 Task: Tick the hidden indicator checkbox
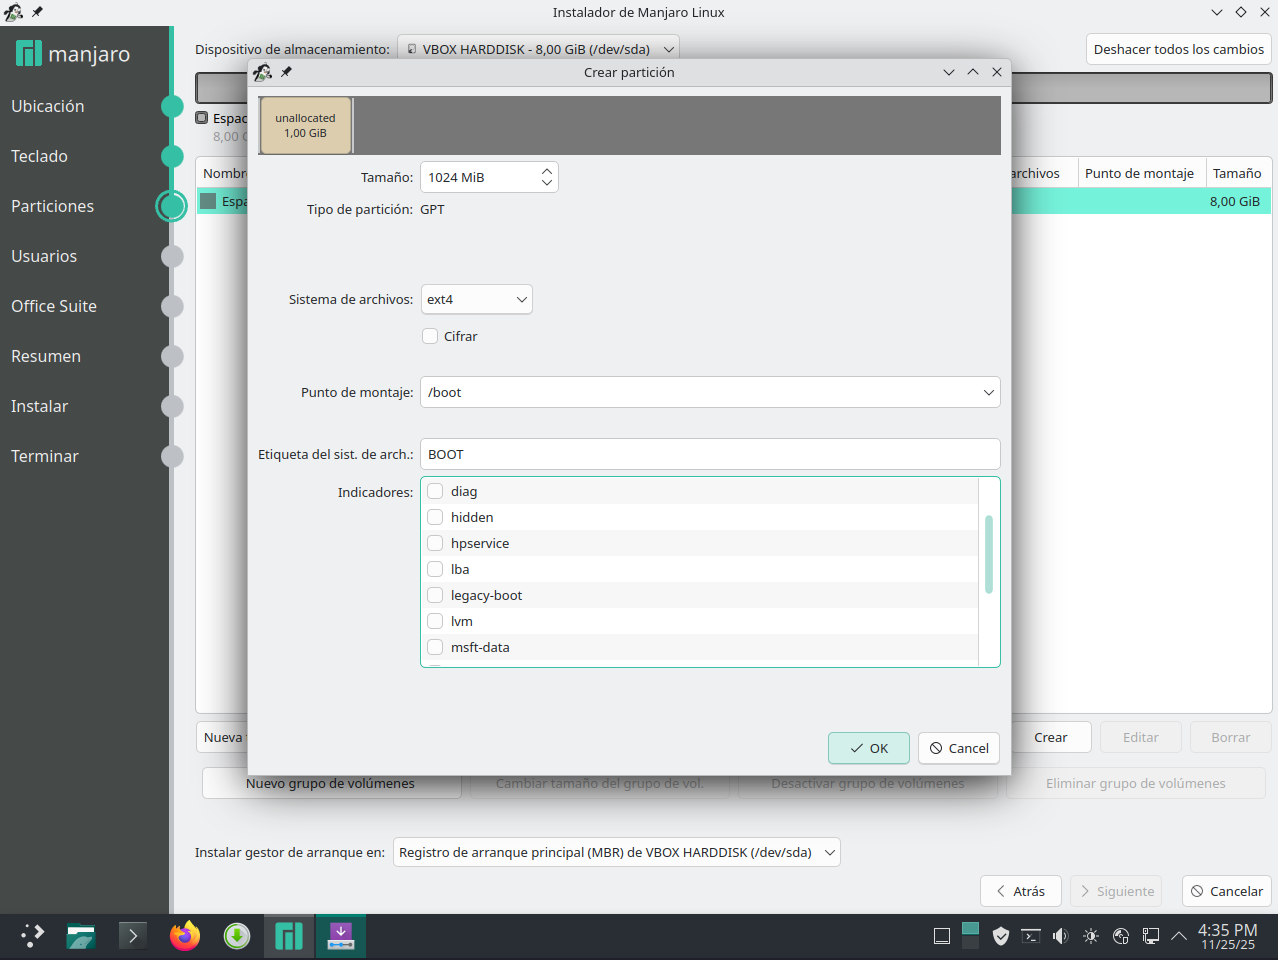435,517
